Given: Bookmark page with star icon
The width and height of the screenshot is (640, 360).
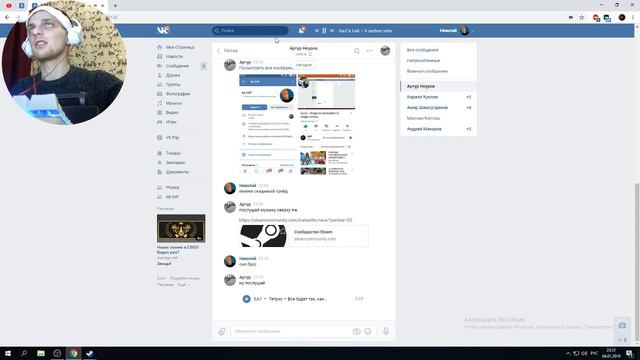Looking at the screenshot, I should tap(582, 18).
